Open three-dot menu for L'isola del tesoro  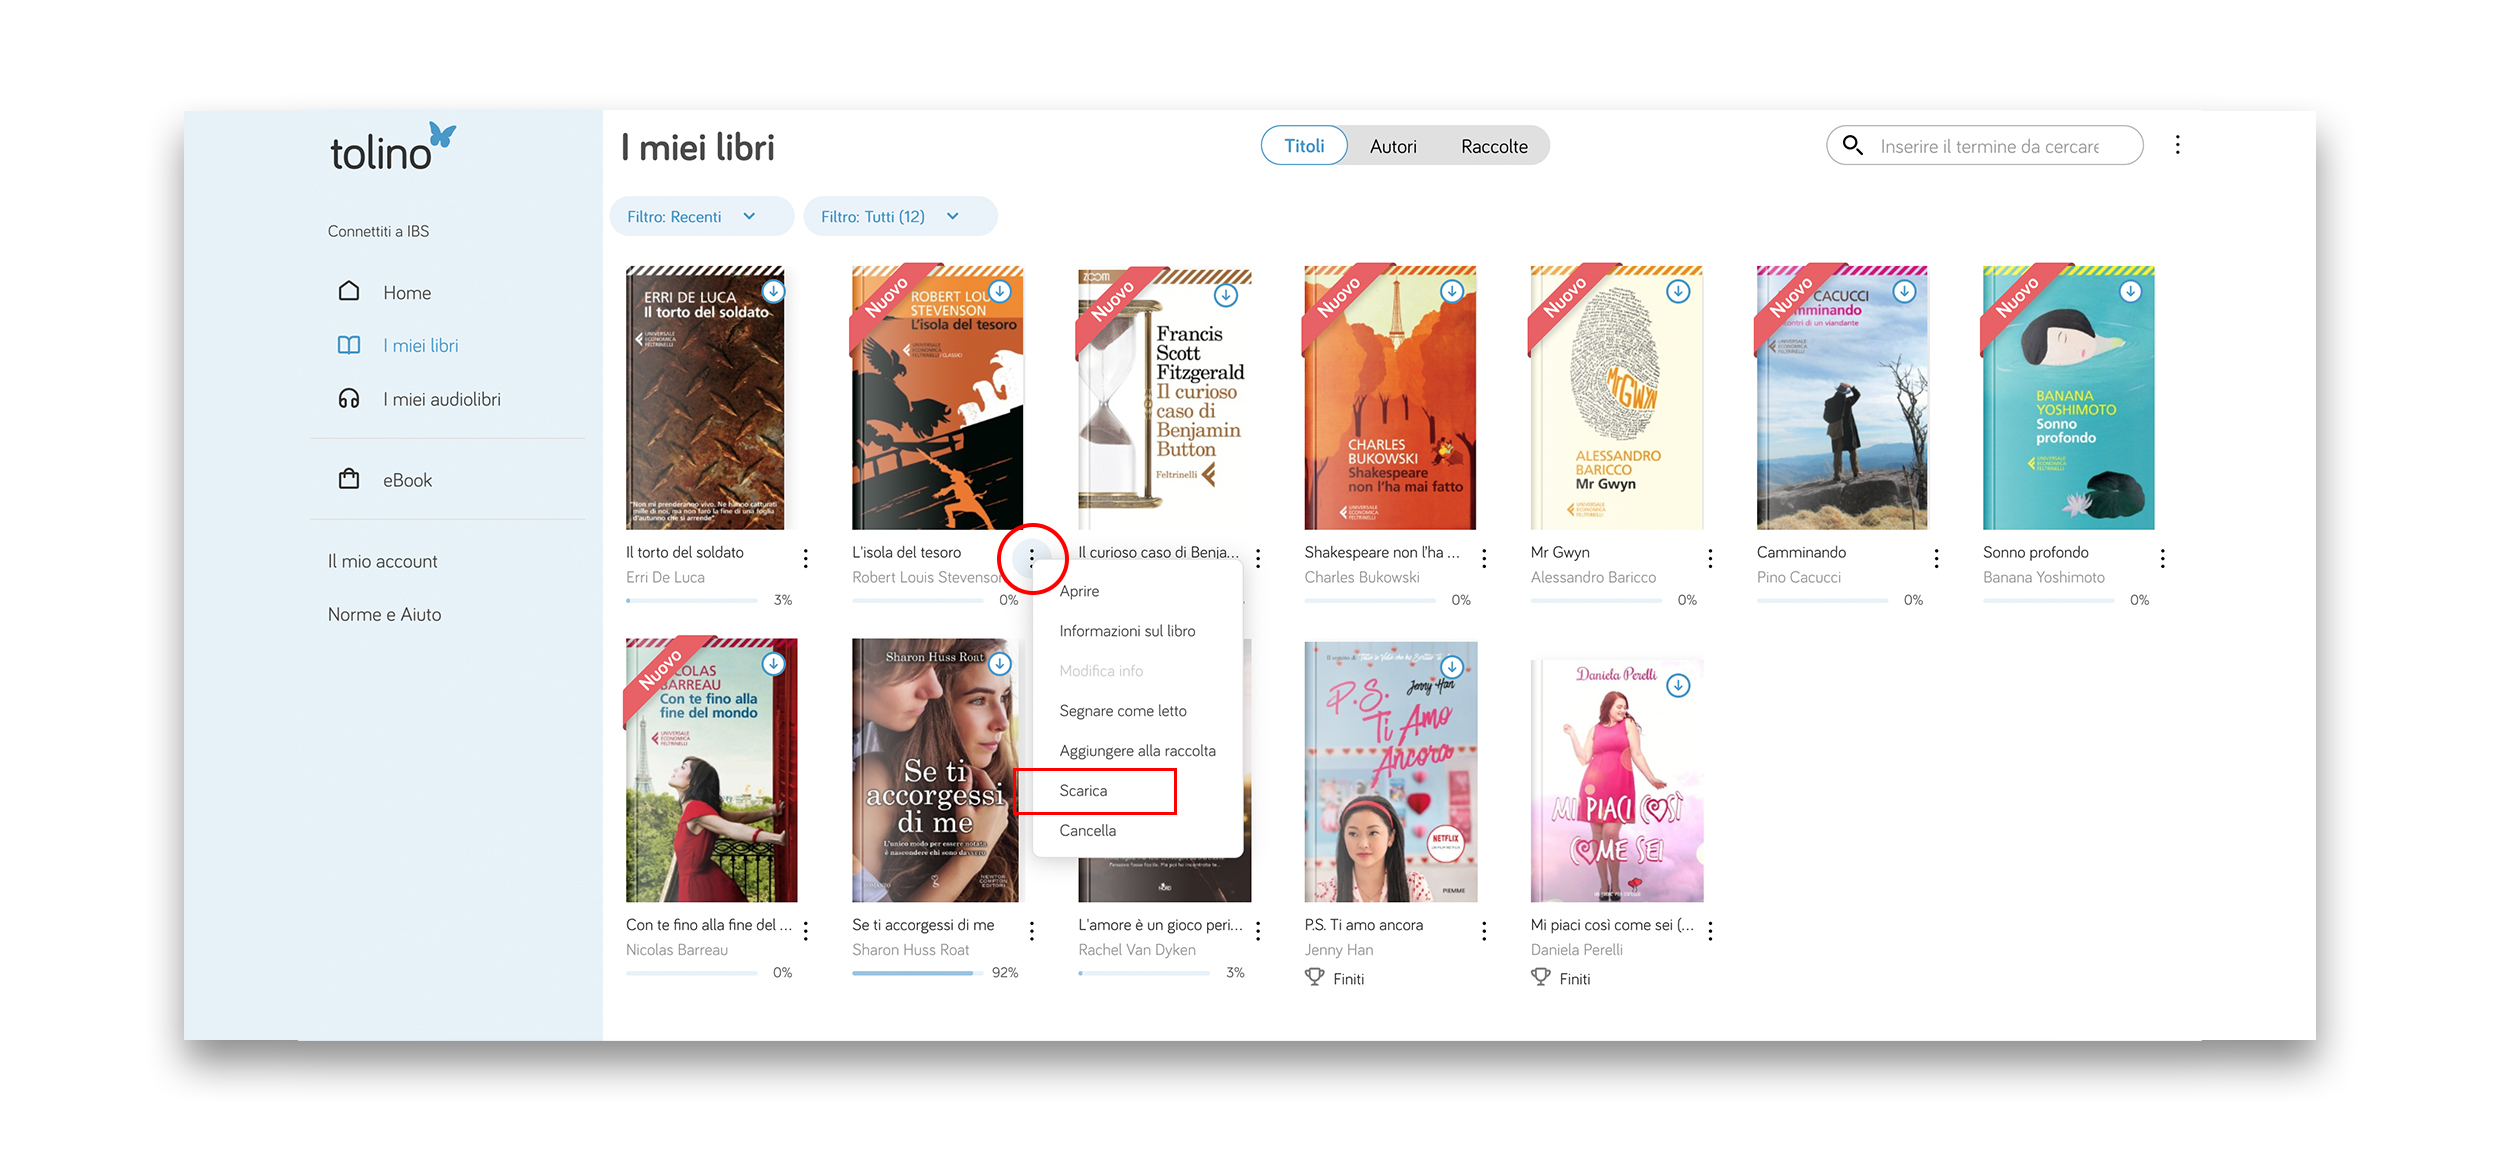point(1031,558)
